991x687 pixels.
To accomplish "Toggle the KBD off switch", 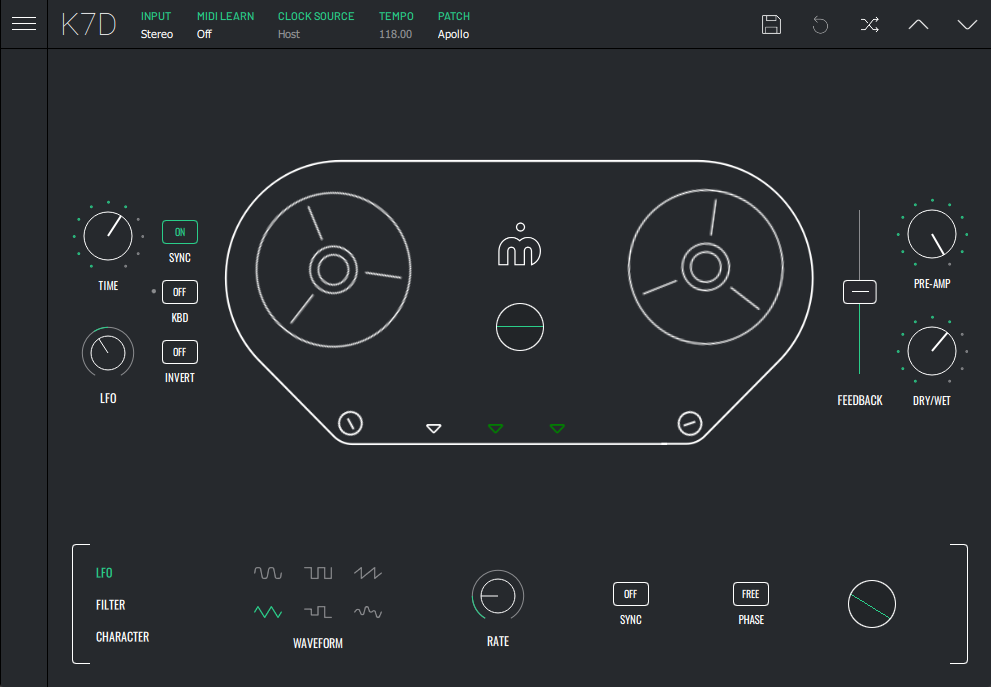I will click(180, 292).
